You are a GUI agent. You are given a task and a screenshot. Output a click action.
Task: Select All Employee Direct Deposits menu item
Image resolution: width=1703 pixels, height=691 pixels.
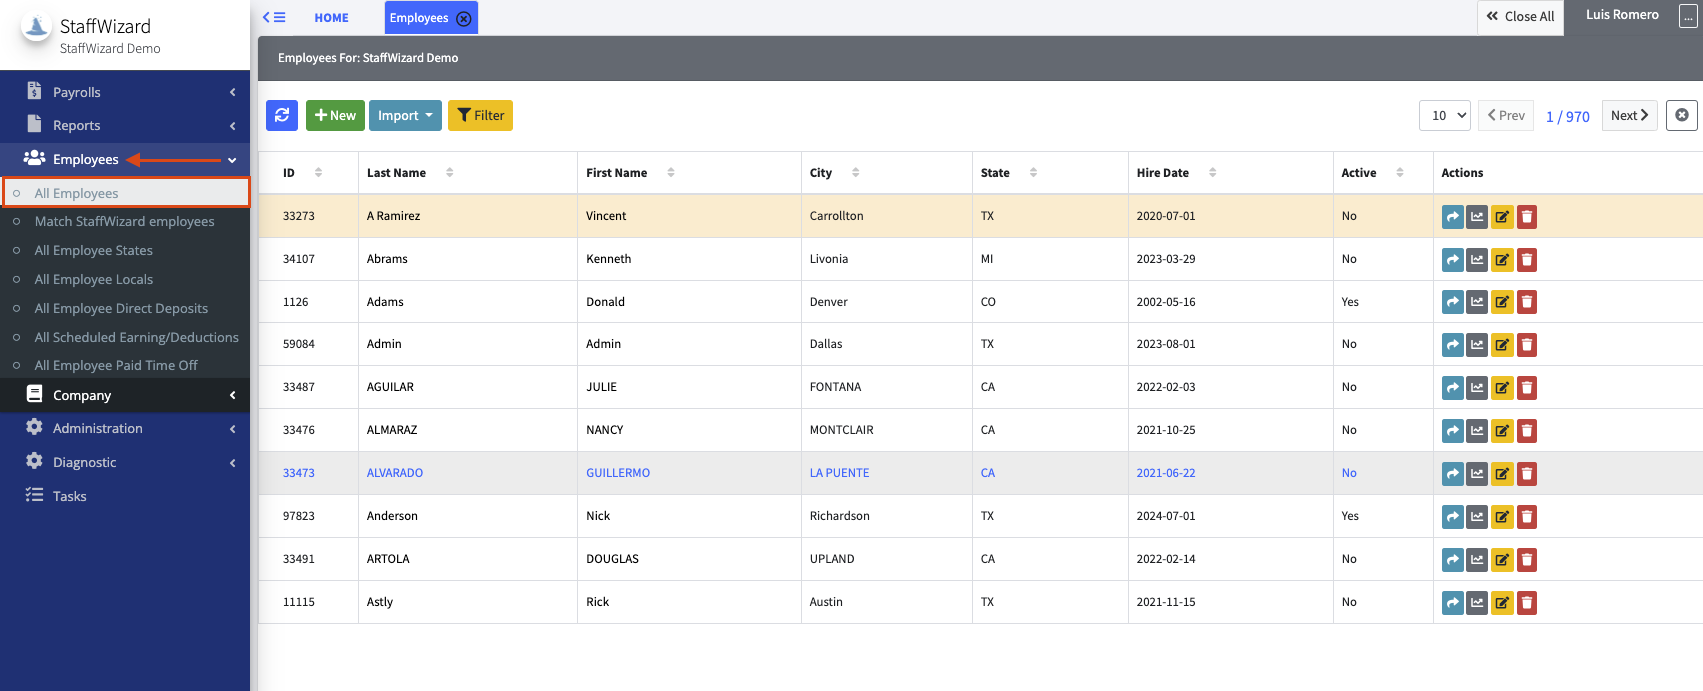[121, 308]
